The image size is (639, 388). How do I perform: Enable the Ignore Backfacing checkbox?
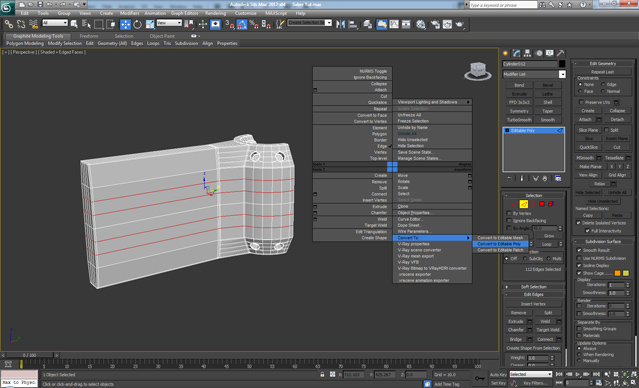point(509,220)
